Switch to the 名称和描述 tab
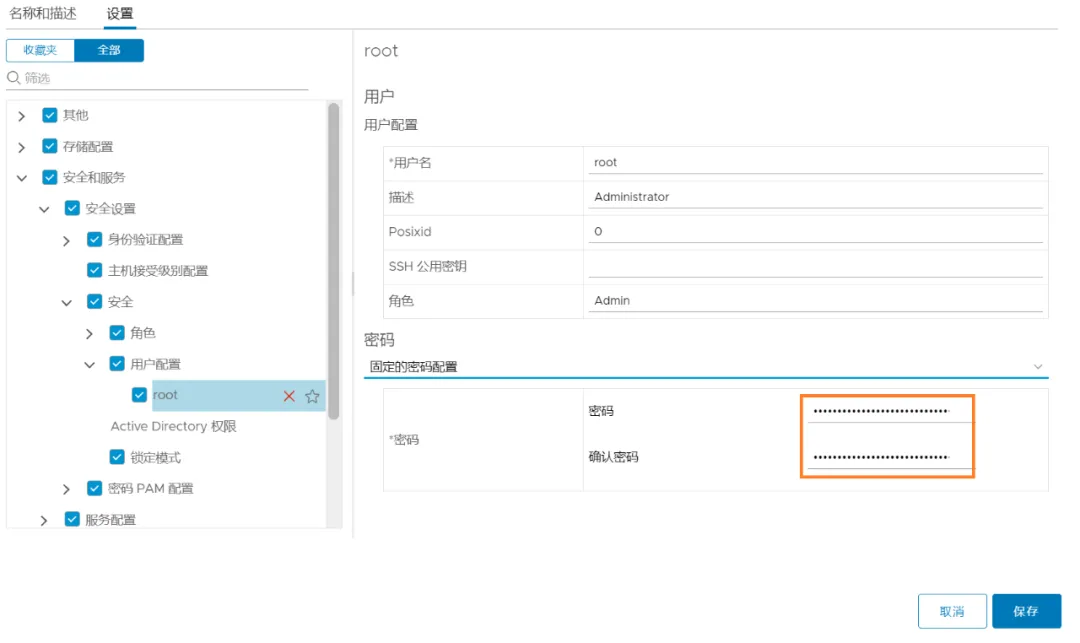1080x643 pixels. coord(43,14)
